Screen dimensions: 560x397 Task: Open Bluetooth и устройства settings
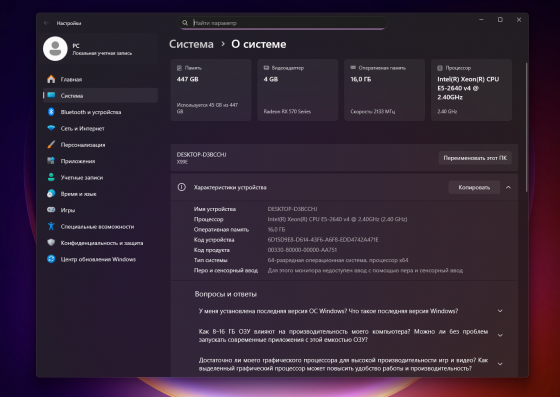(100, 112)
